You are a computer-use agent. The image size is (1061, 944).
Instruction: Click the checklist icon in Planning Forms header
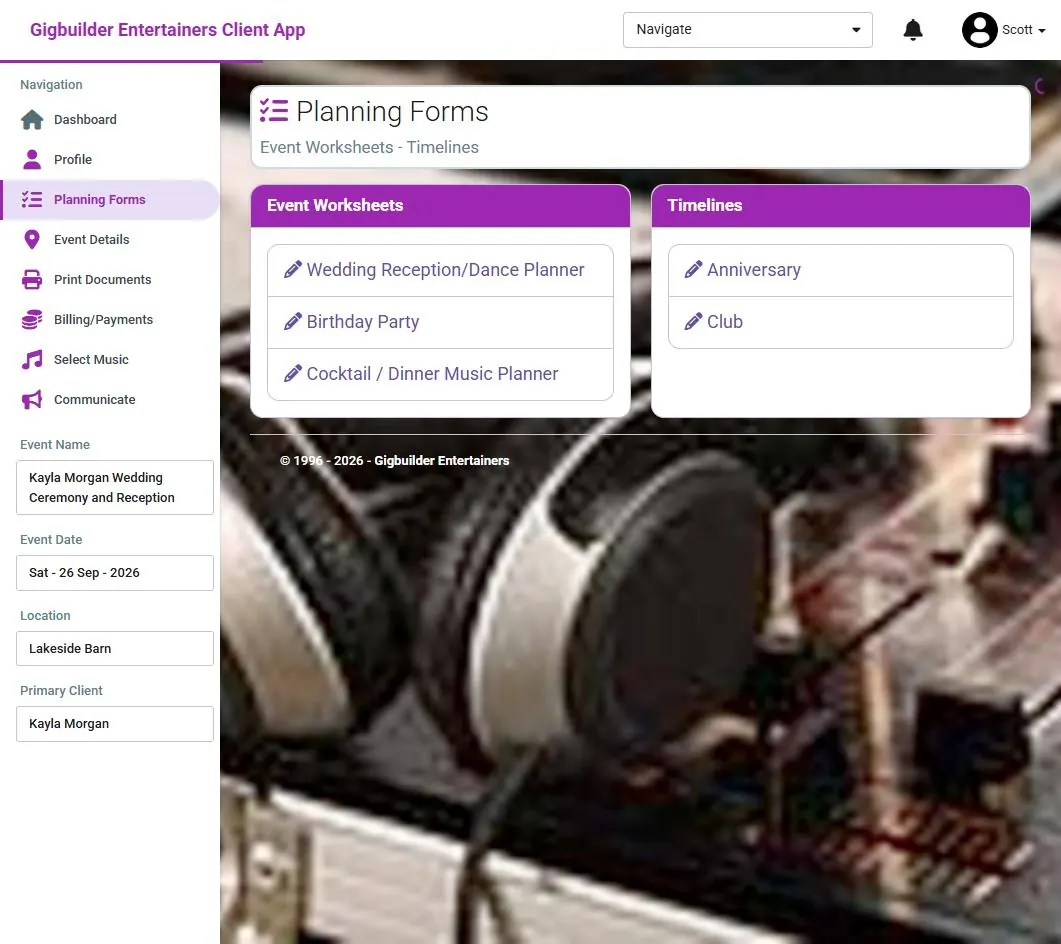point(274,111)
